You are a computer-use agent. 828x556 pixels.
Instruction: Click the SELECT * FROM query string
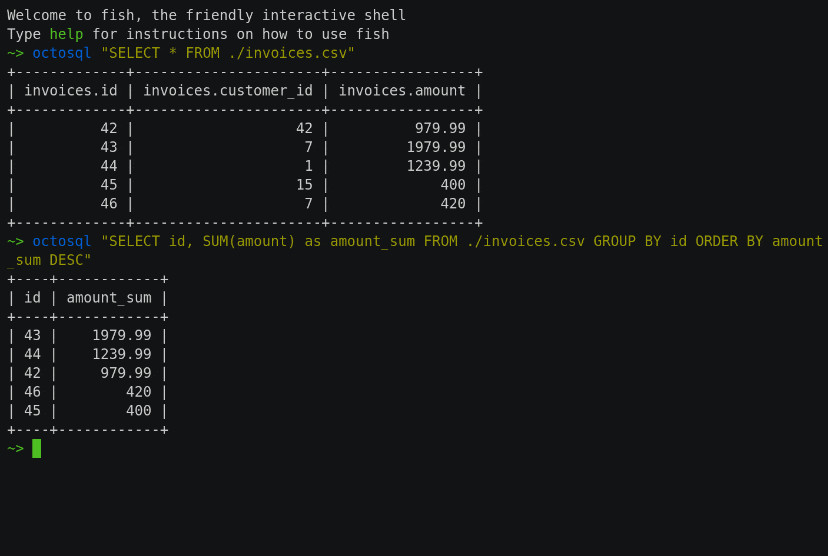(x=228, y=53)
